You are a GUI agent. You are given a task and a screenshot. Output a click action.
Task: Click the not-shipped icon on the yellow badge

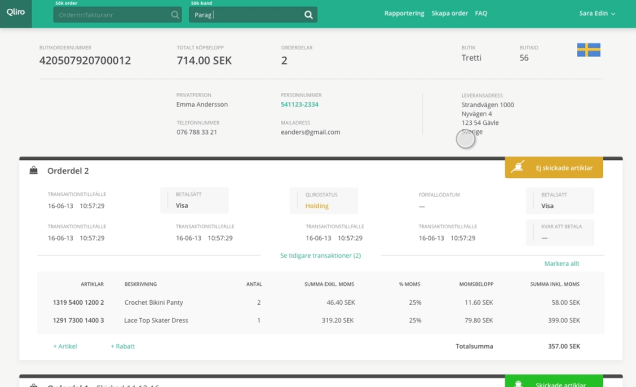[518, 167]
